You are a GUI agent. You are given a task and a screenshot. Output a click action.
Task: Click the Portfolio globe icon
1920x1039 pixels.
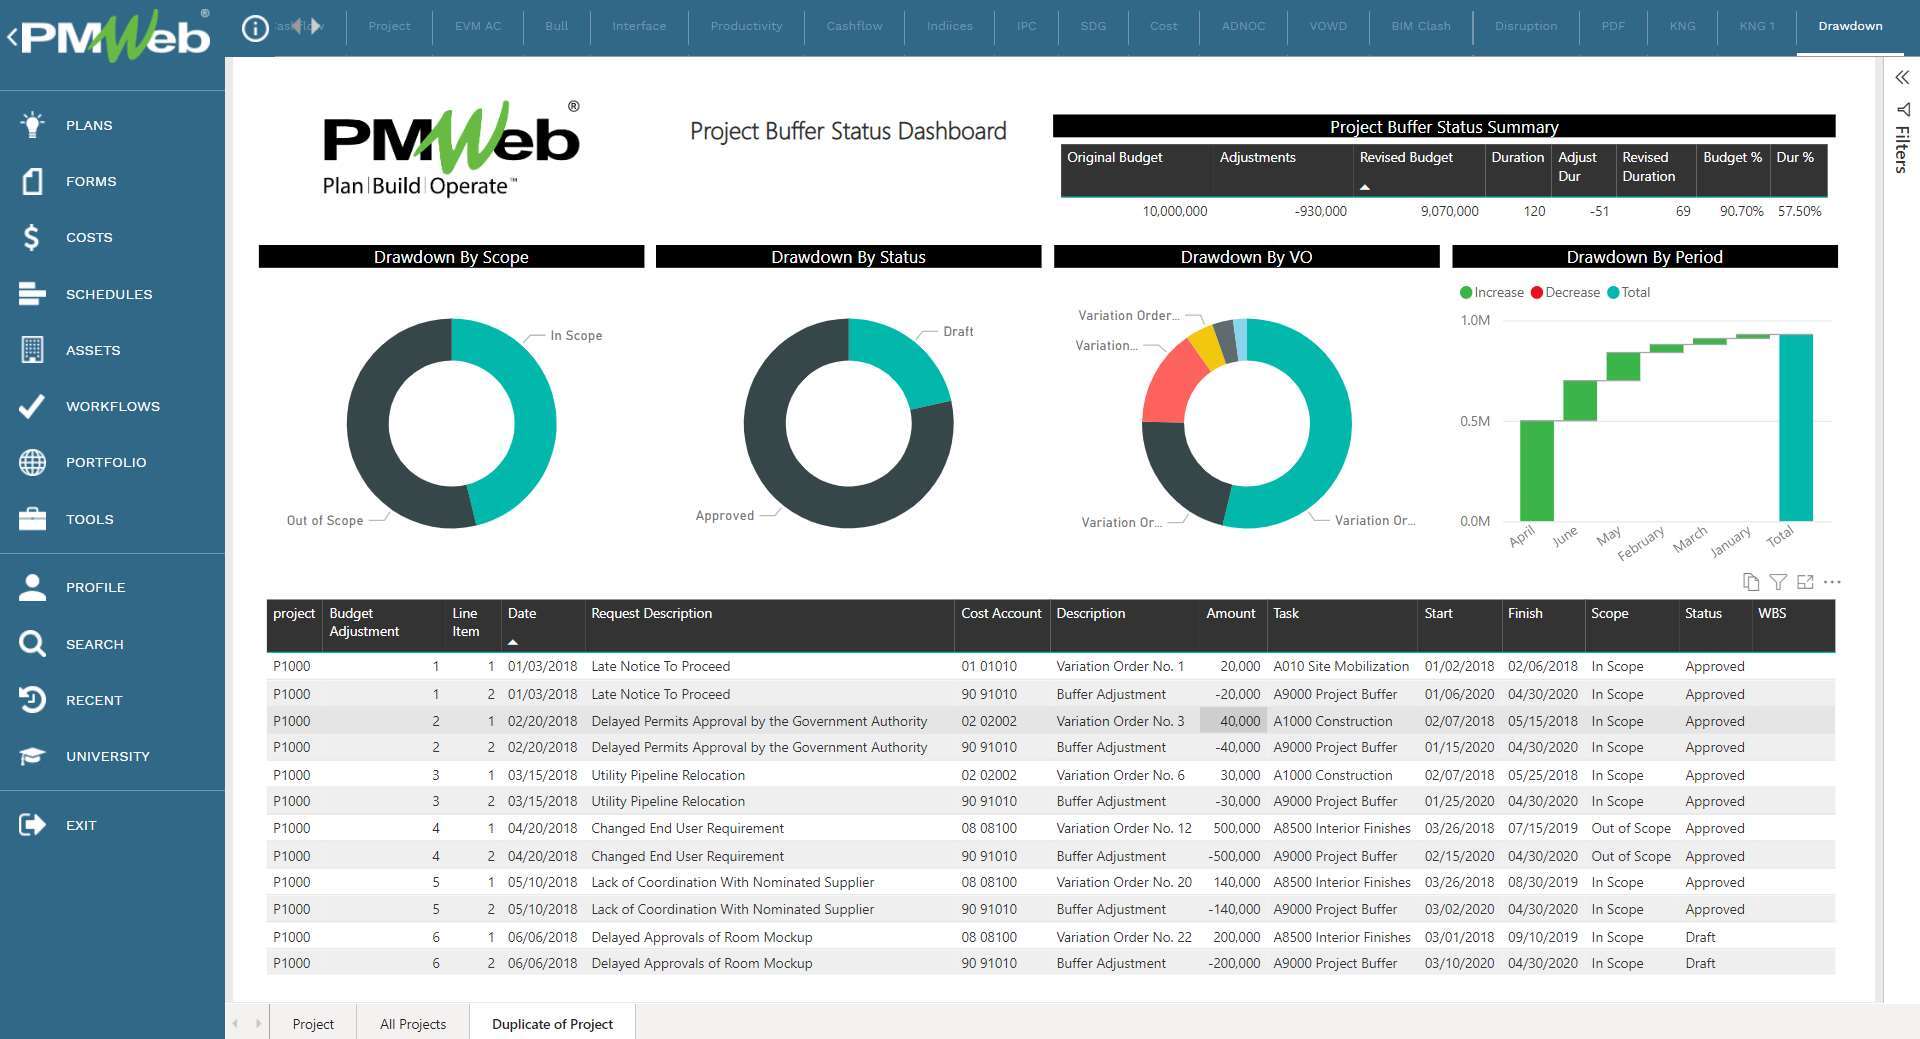[32, 462]
